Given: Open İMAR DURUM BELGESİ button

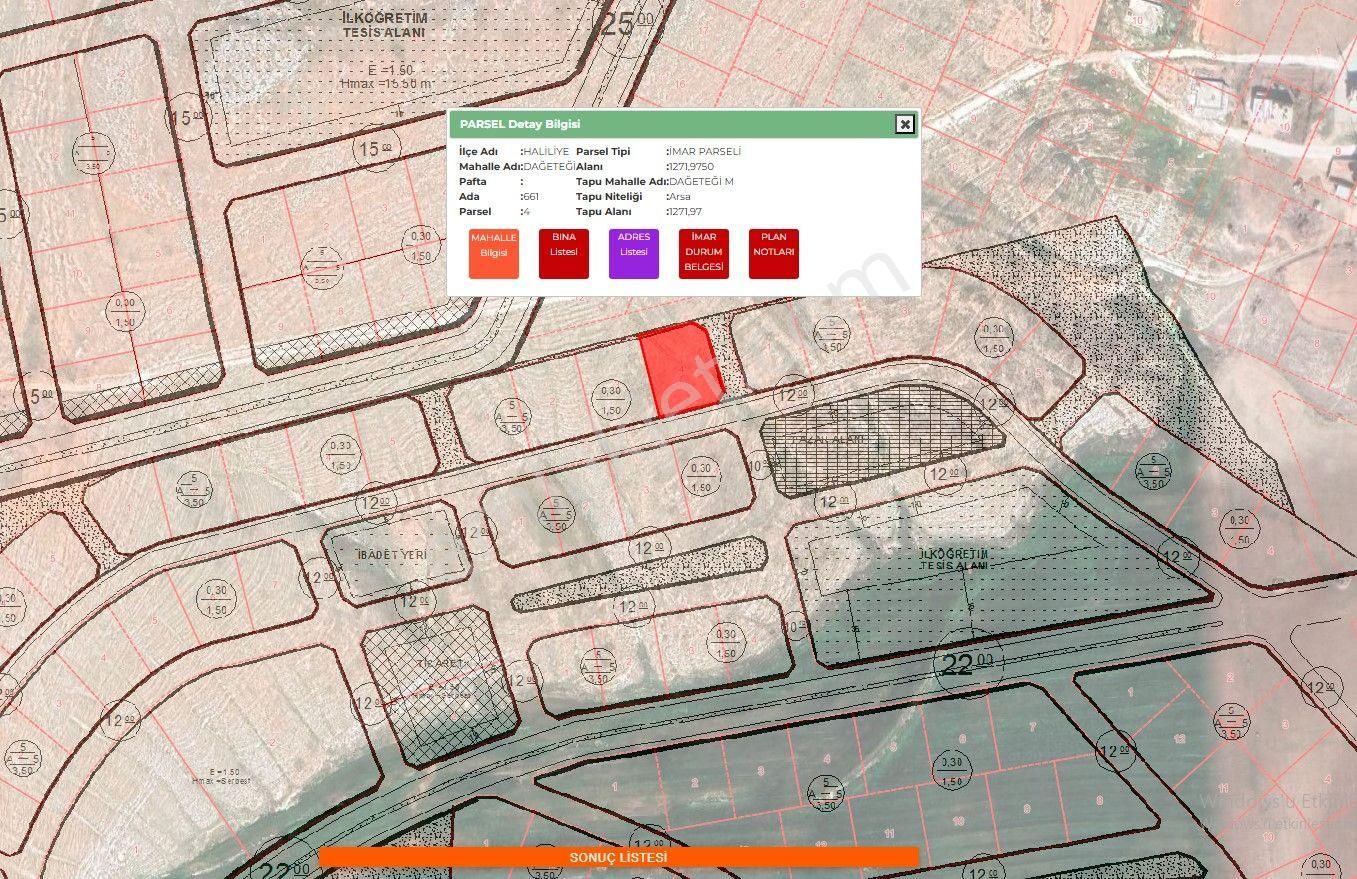Looking at the screenshot, I should [x=704, y=253].
